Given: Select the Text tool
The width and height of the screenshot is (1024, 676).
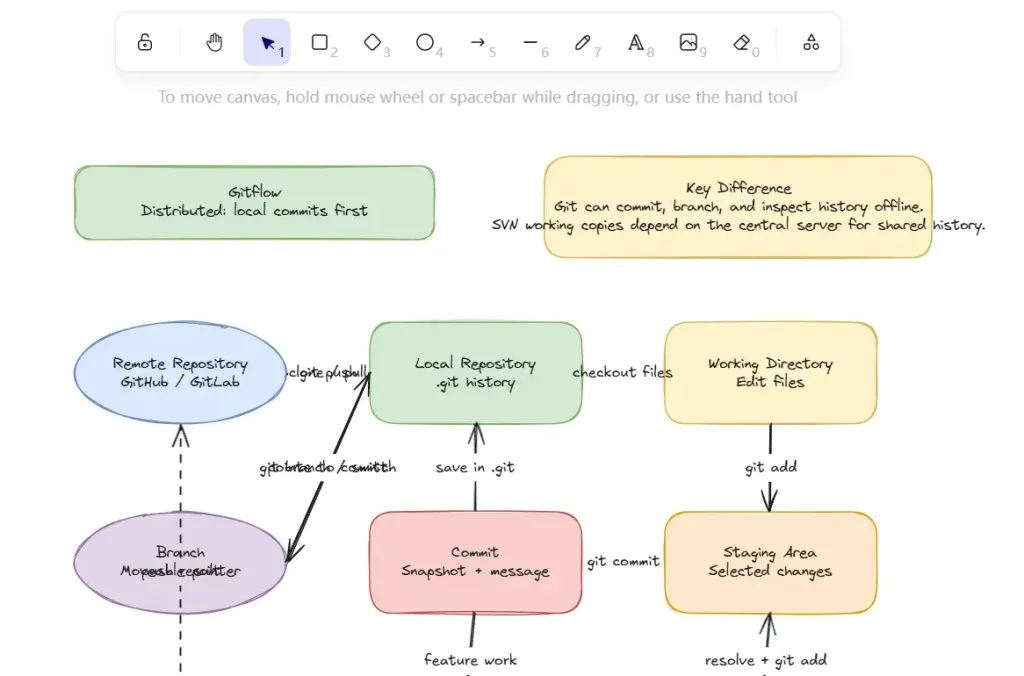Looking at the screenshot, I should 636,43.
